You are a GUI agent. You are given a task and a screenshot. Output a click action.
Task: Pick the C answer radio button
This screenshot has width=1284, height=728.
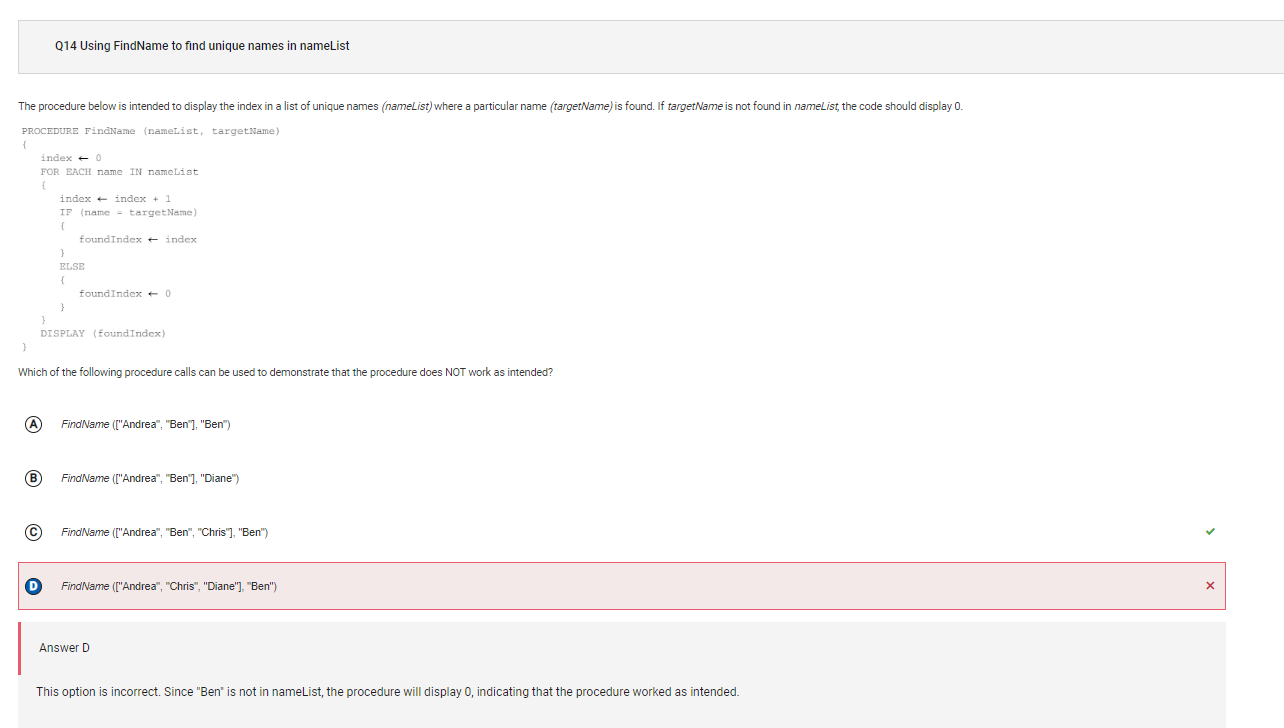33,532
